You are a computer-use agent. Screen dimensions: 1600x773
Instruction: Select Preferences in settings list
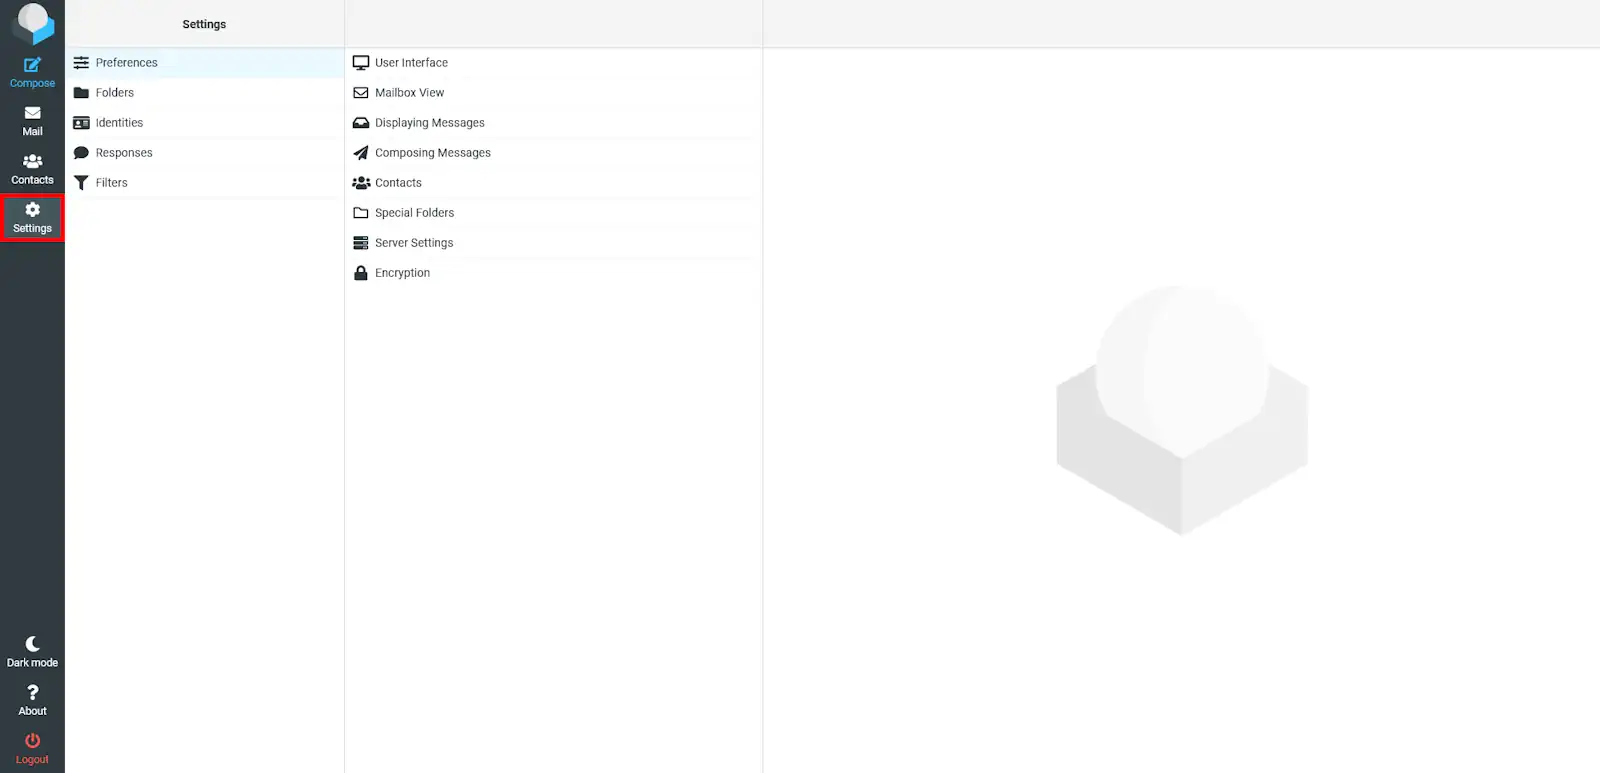tap(126, 63)
